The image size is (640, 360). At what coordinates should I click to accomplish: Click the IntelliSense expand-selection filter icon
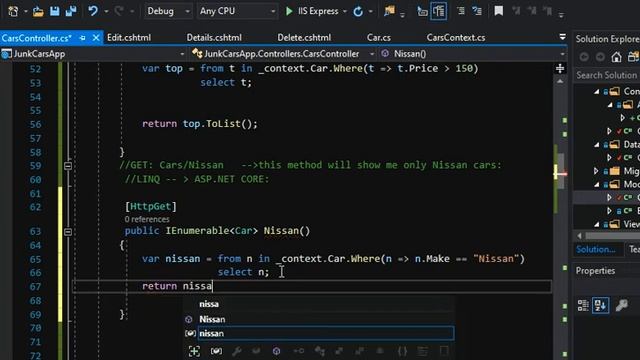(194, 351)
